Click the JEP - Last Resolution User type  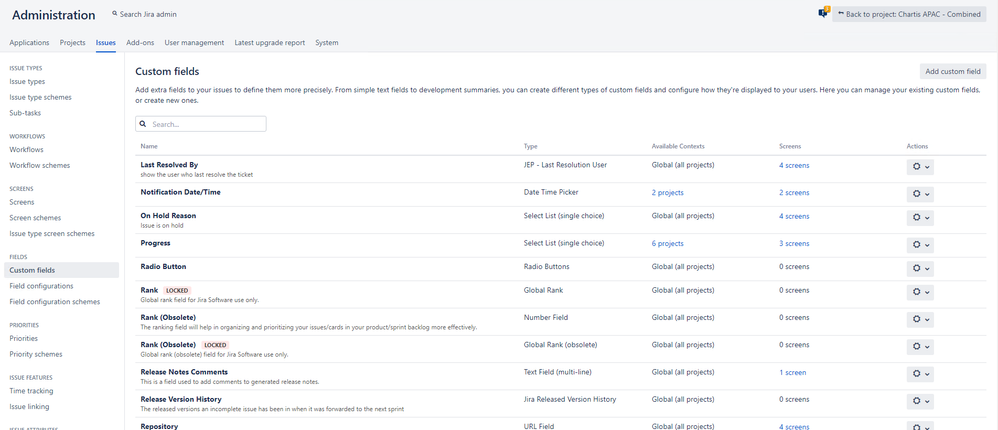(565, 165)
